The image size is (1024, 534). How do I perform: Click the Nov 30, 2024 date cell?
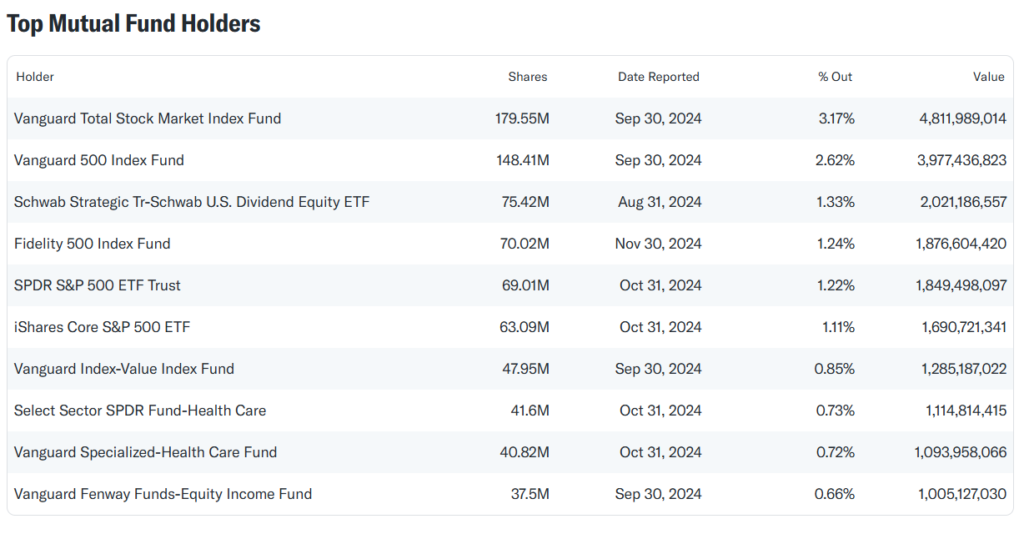(658, 244)
